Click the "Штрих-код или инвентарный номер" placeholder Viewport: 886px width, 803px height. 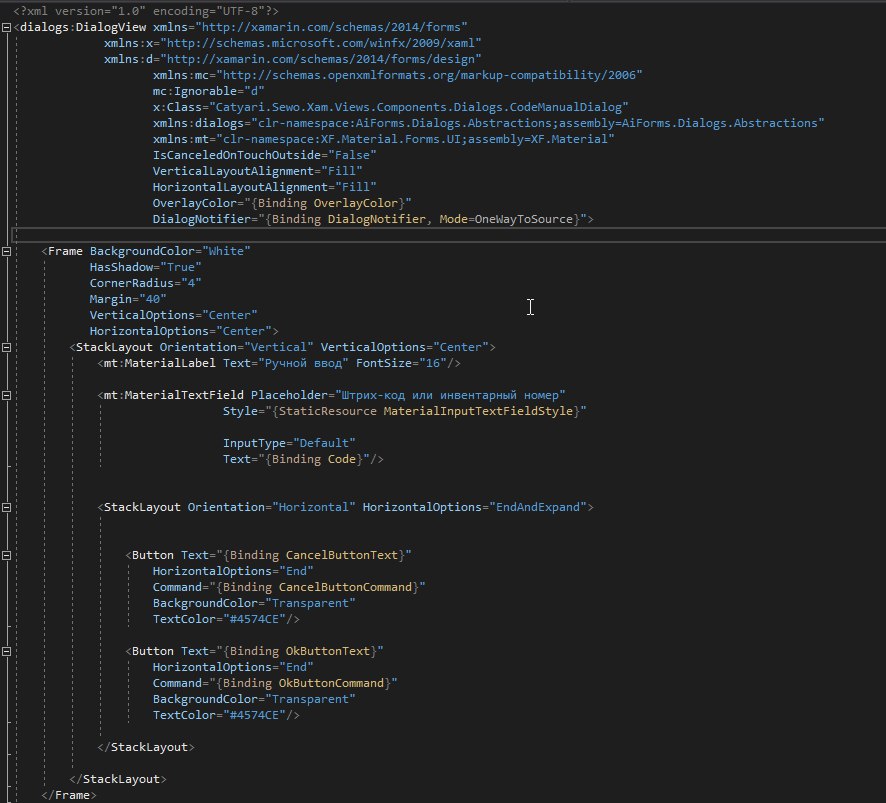coord(450,395)
